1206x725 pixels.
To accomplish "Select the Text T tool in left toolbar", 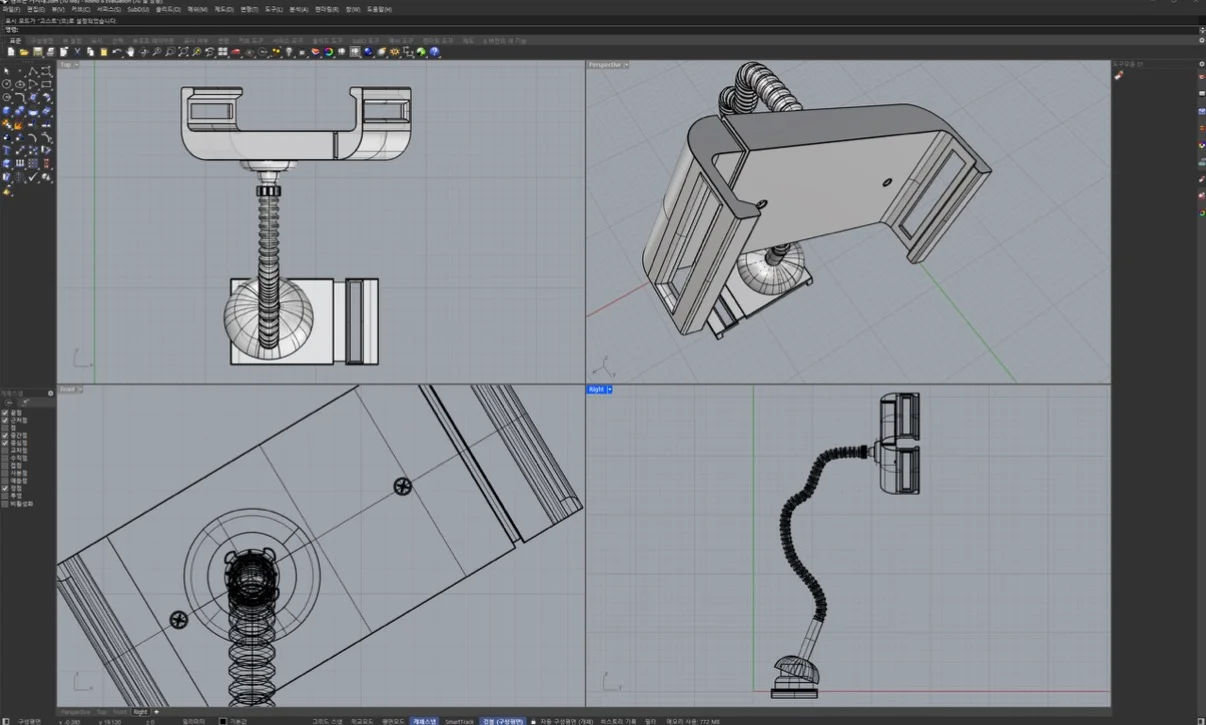I will point(7,150).
